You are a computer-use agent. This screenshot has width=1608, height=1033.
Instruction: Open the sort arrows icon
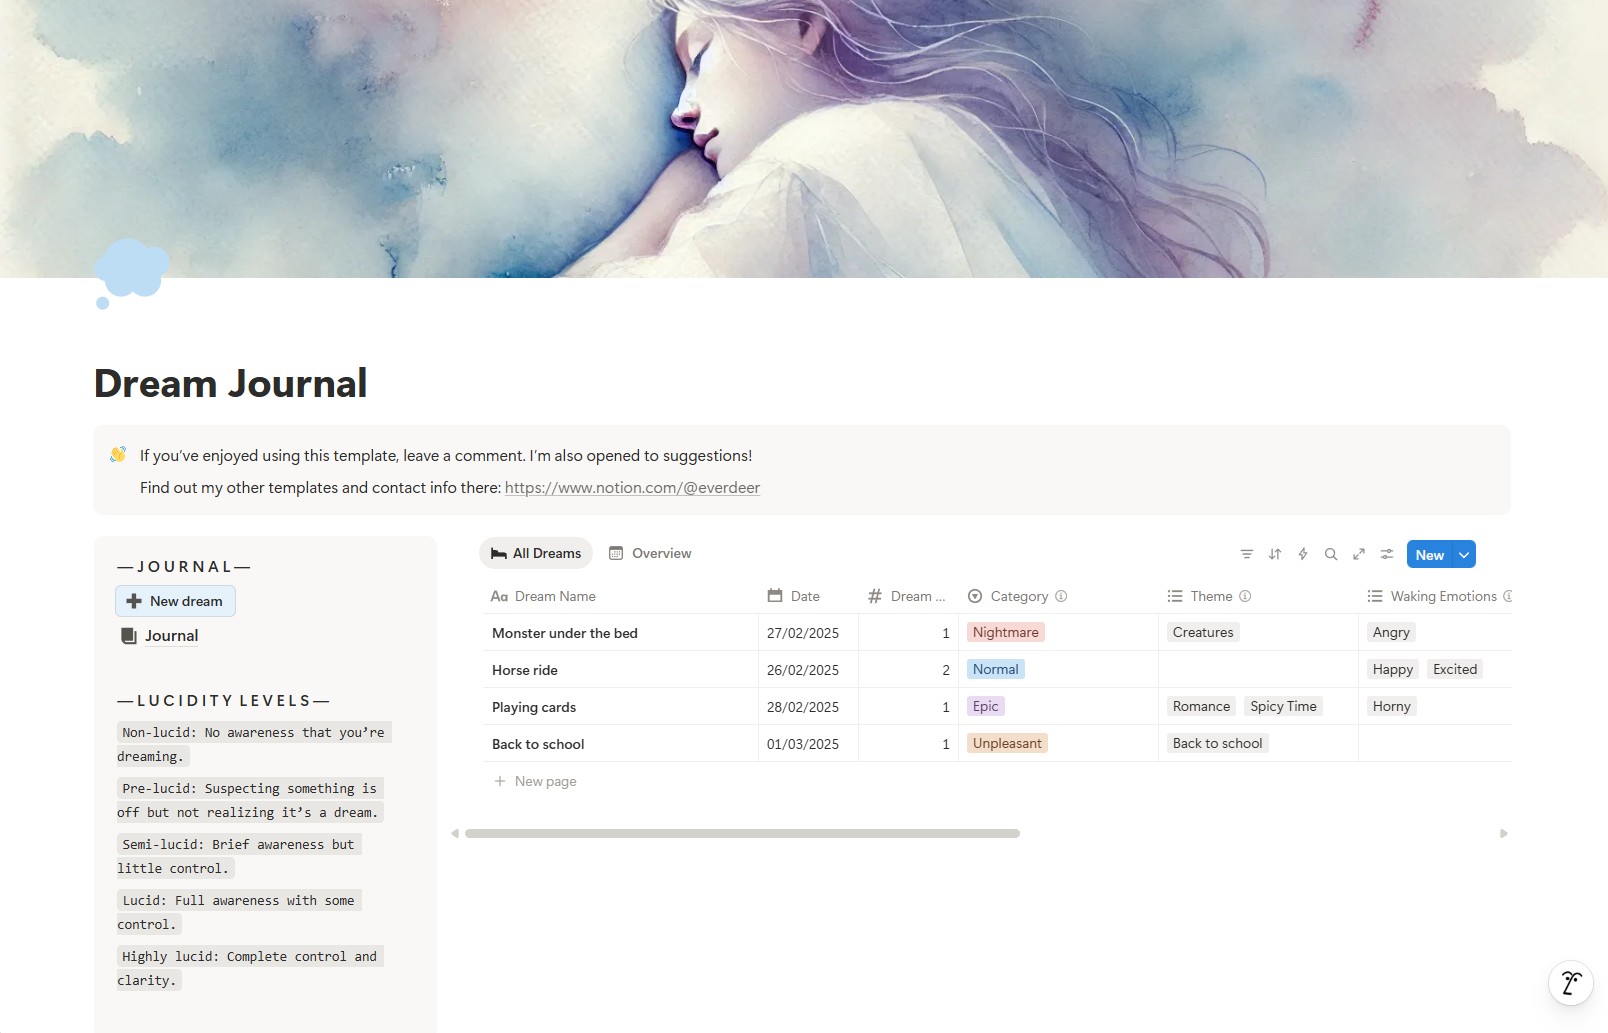1275,554
